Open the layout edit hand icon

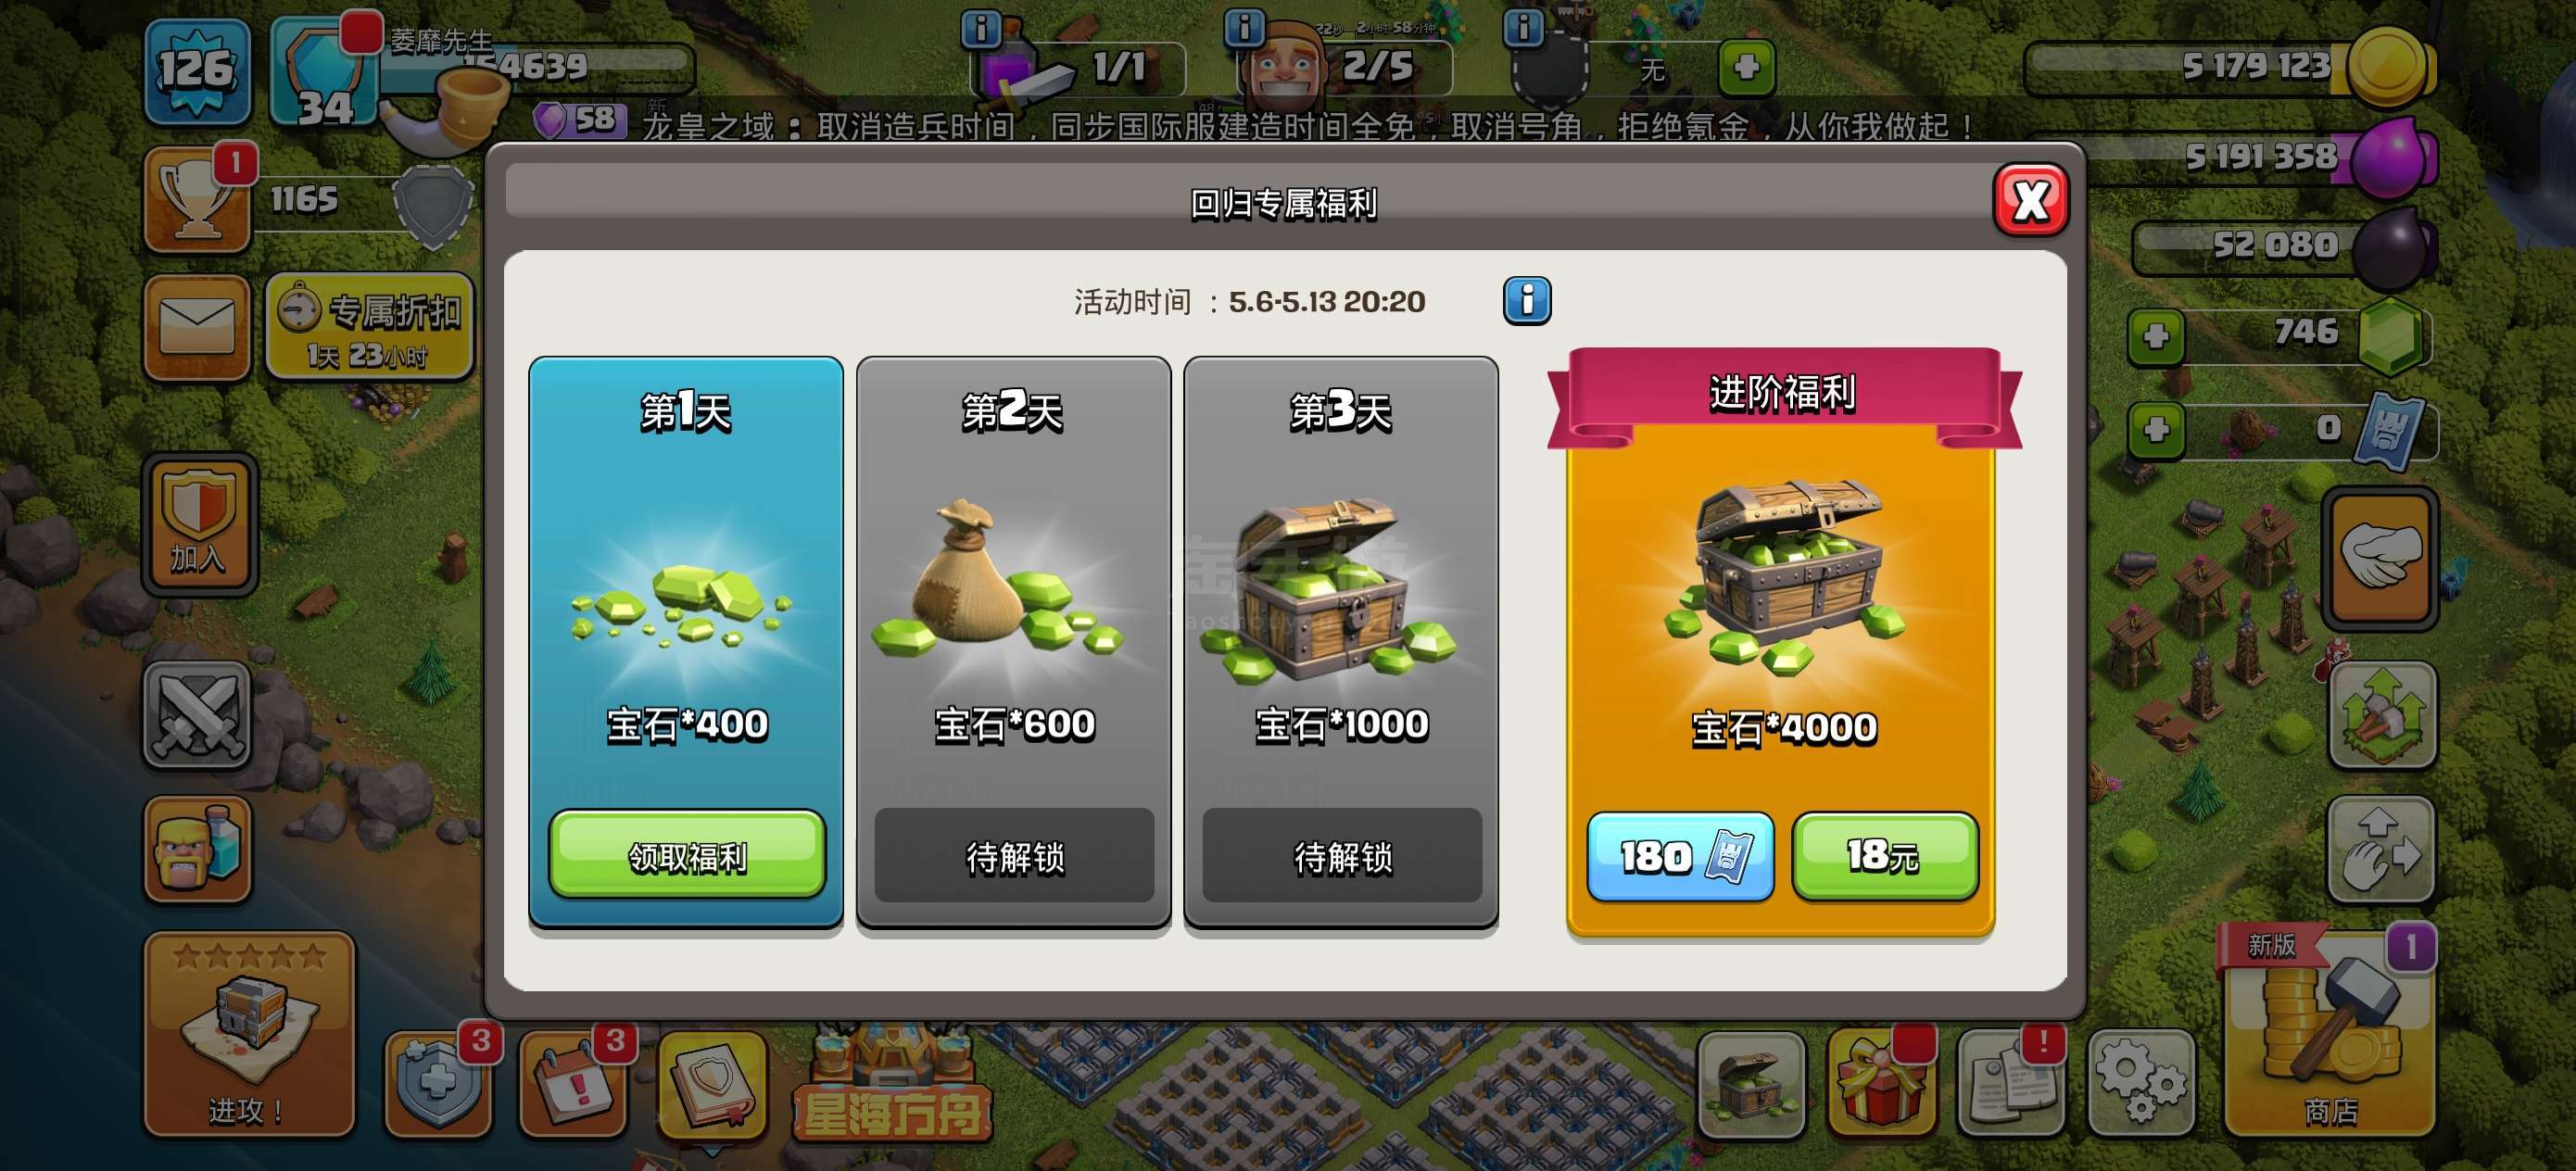pyautogui.click(x=2381, y=849)
